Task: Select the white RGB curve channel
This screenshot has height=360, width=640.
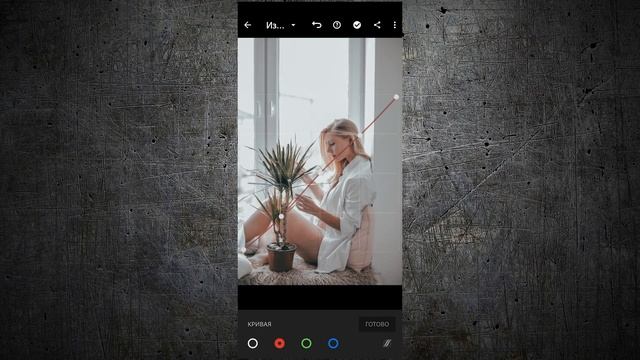Action: pyautogui.click(x=253, y=343)
